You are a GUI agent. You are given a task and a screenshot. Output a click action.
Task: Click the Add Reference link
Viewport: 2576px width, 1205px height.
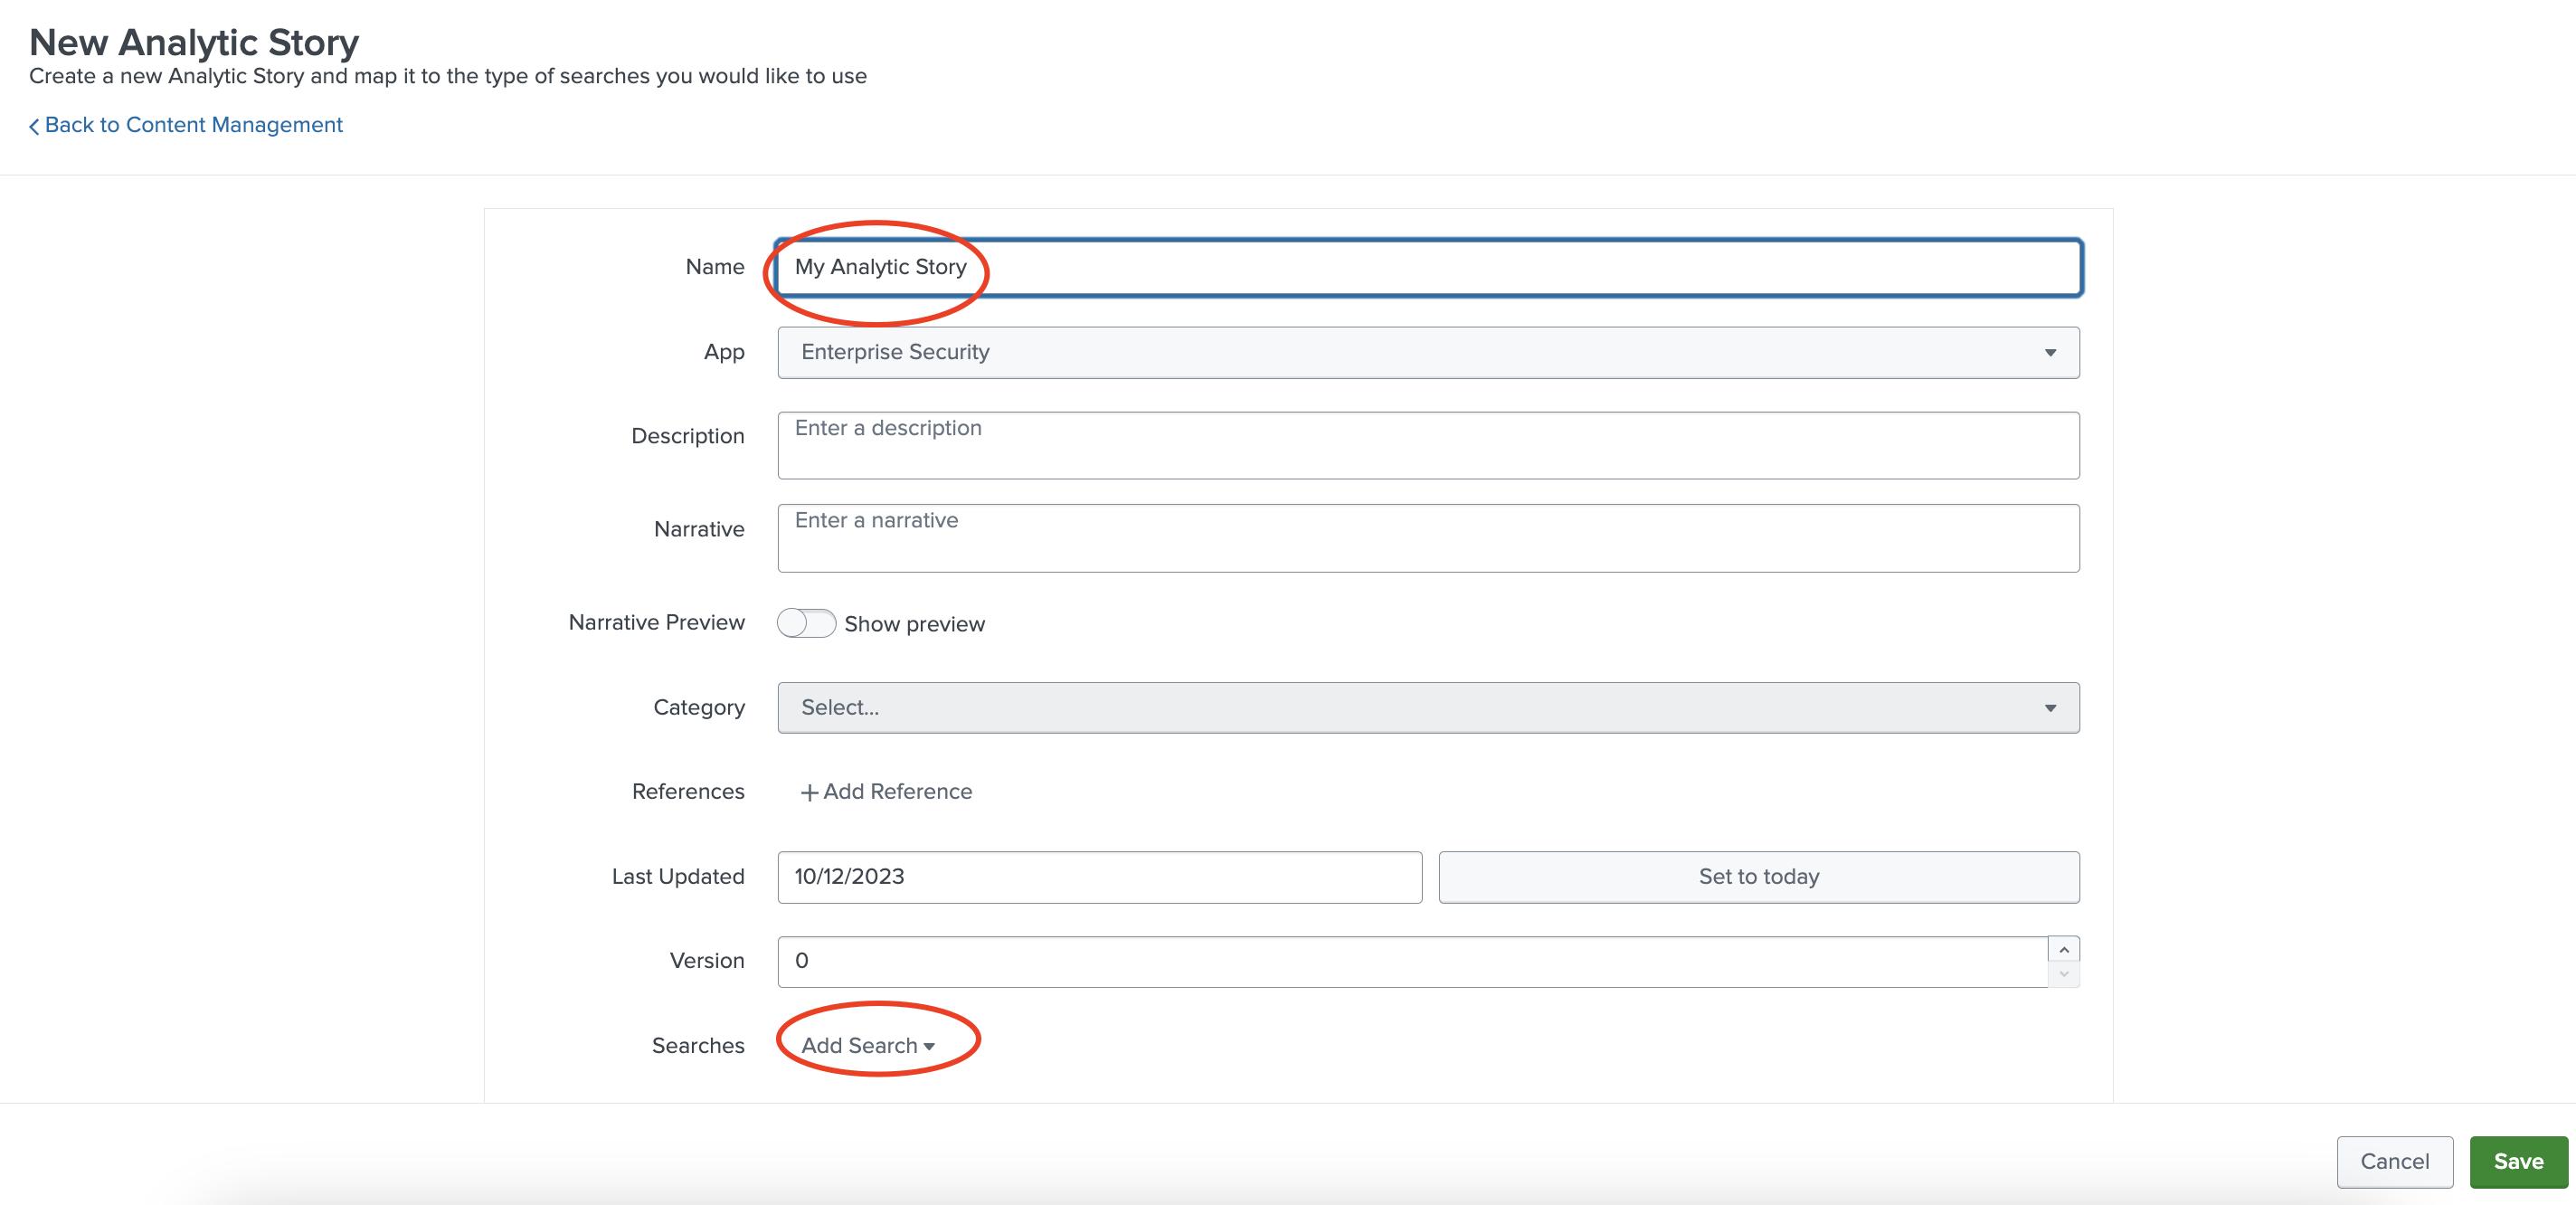[x=896, y=792]
